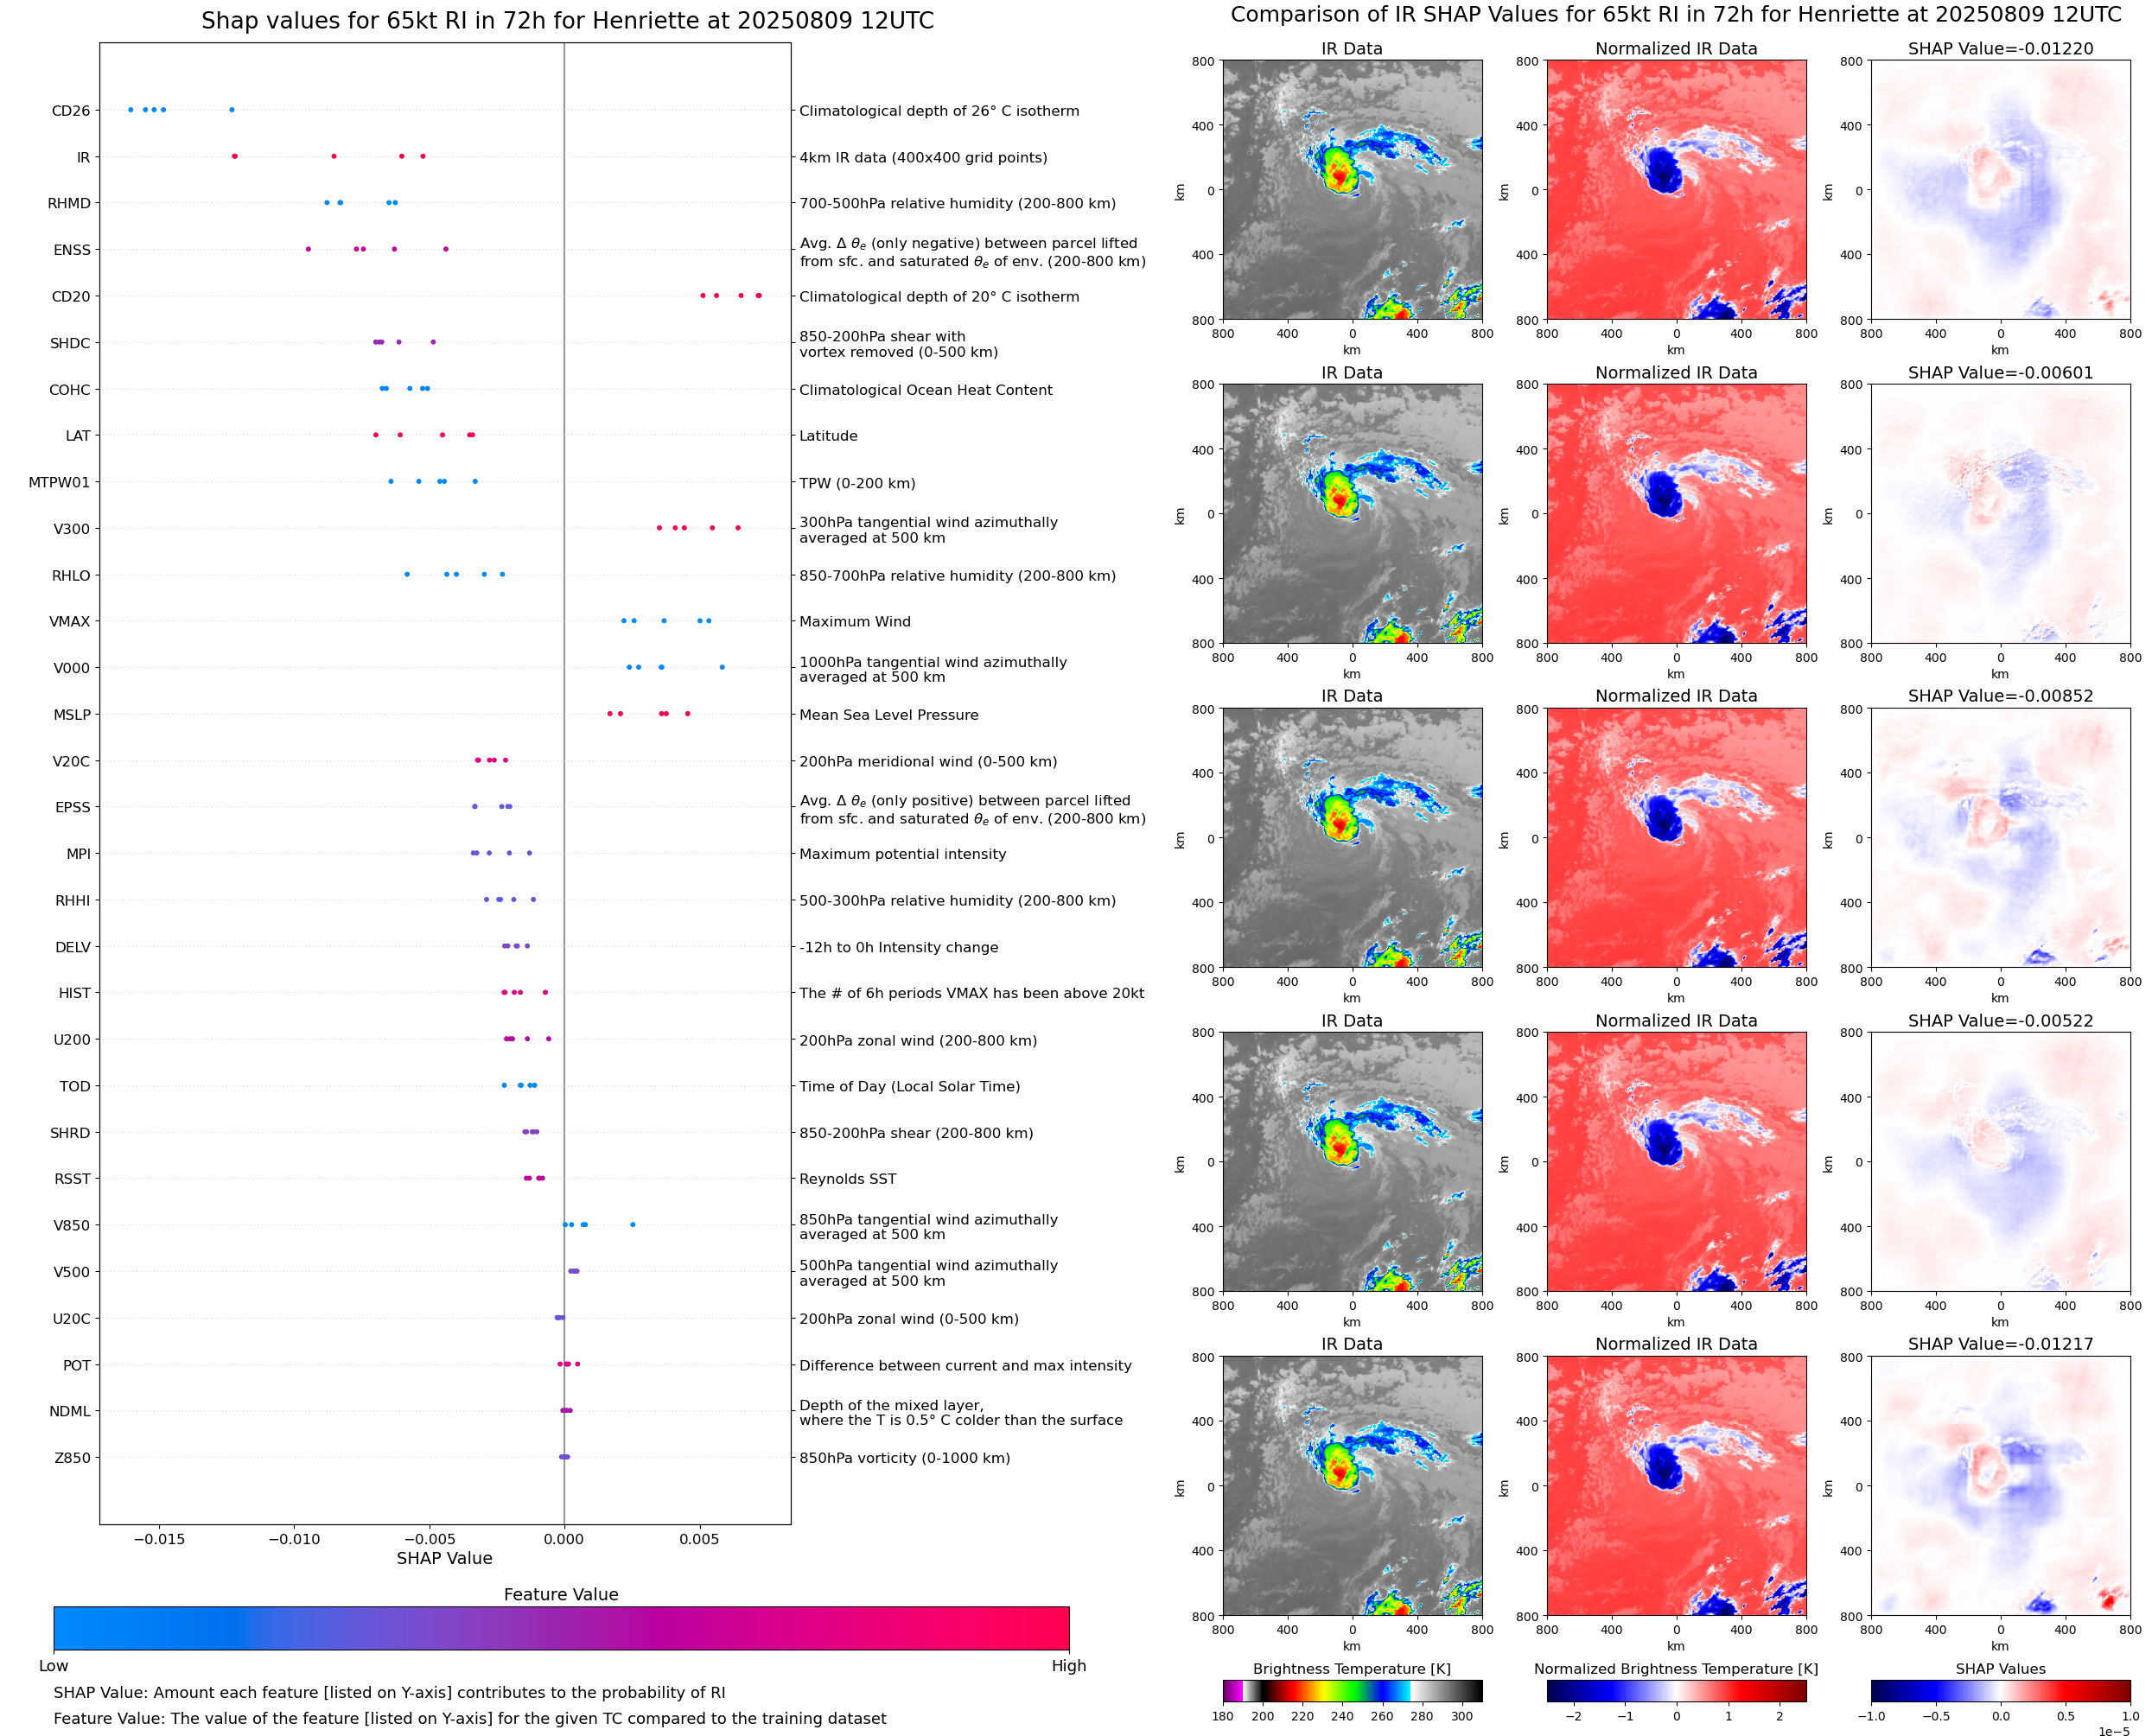The height and width of the screenshot is (1736, 2152).
Task: Click the SHAP Values colorbar
Action: [2000, 1690]
